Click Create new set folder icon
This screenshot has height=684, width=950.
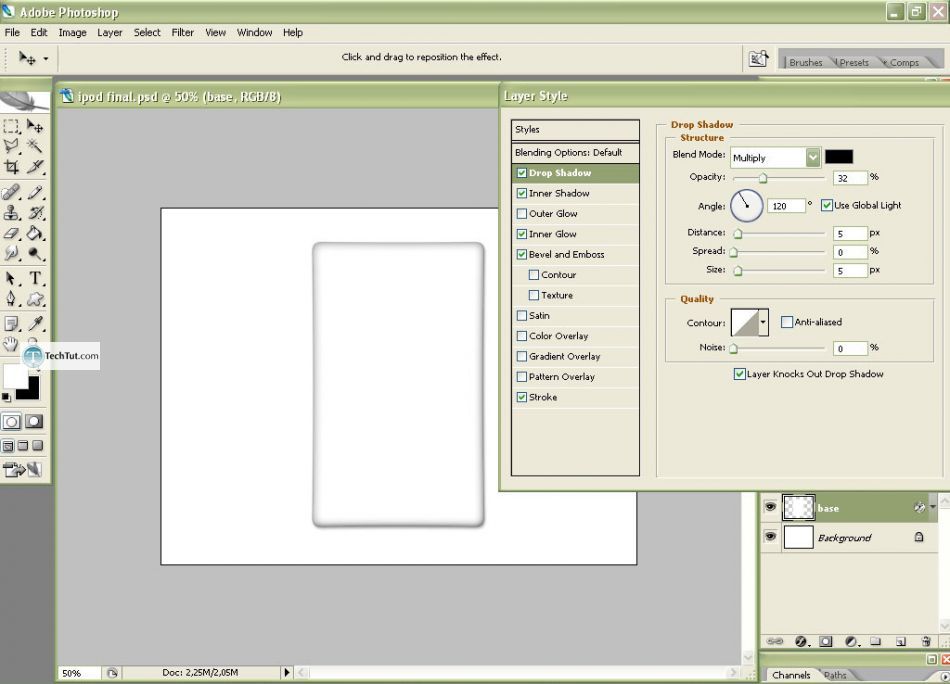(x=875, y=641)
